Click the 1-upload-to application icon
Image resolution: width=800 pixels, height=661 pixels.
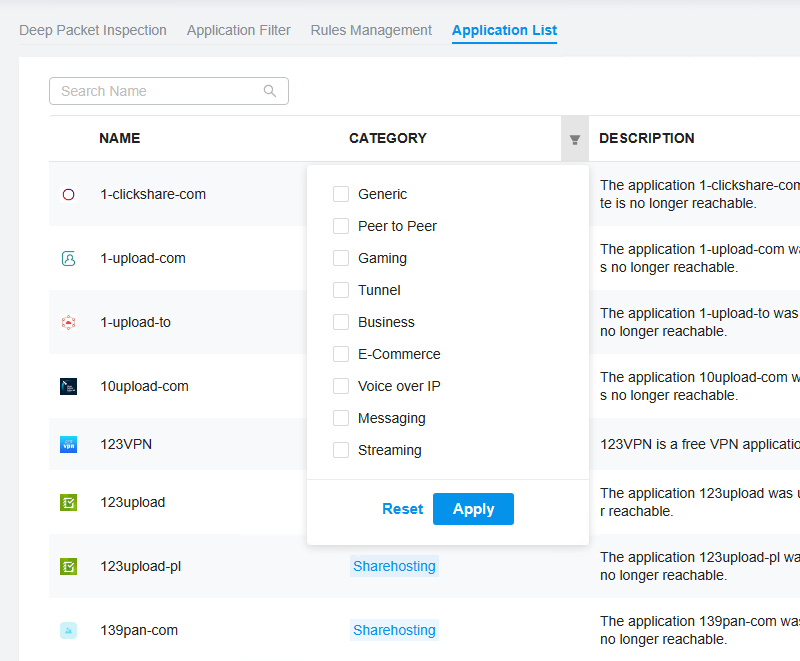[x=68, y=322]
